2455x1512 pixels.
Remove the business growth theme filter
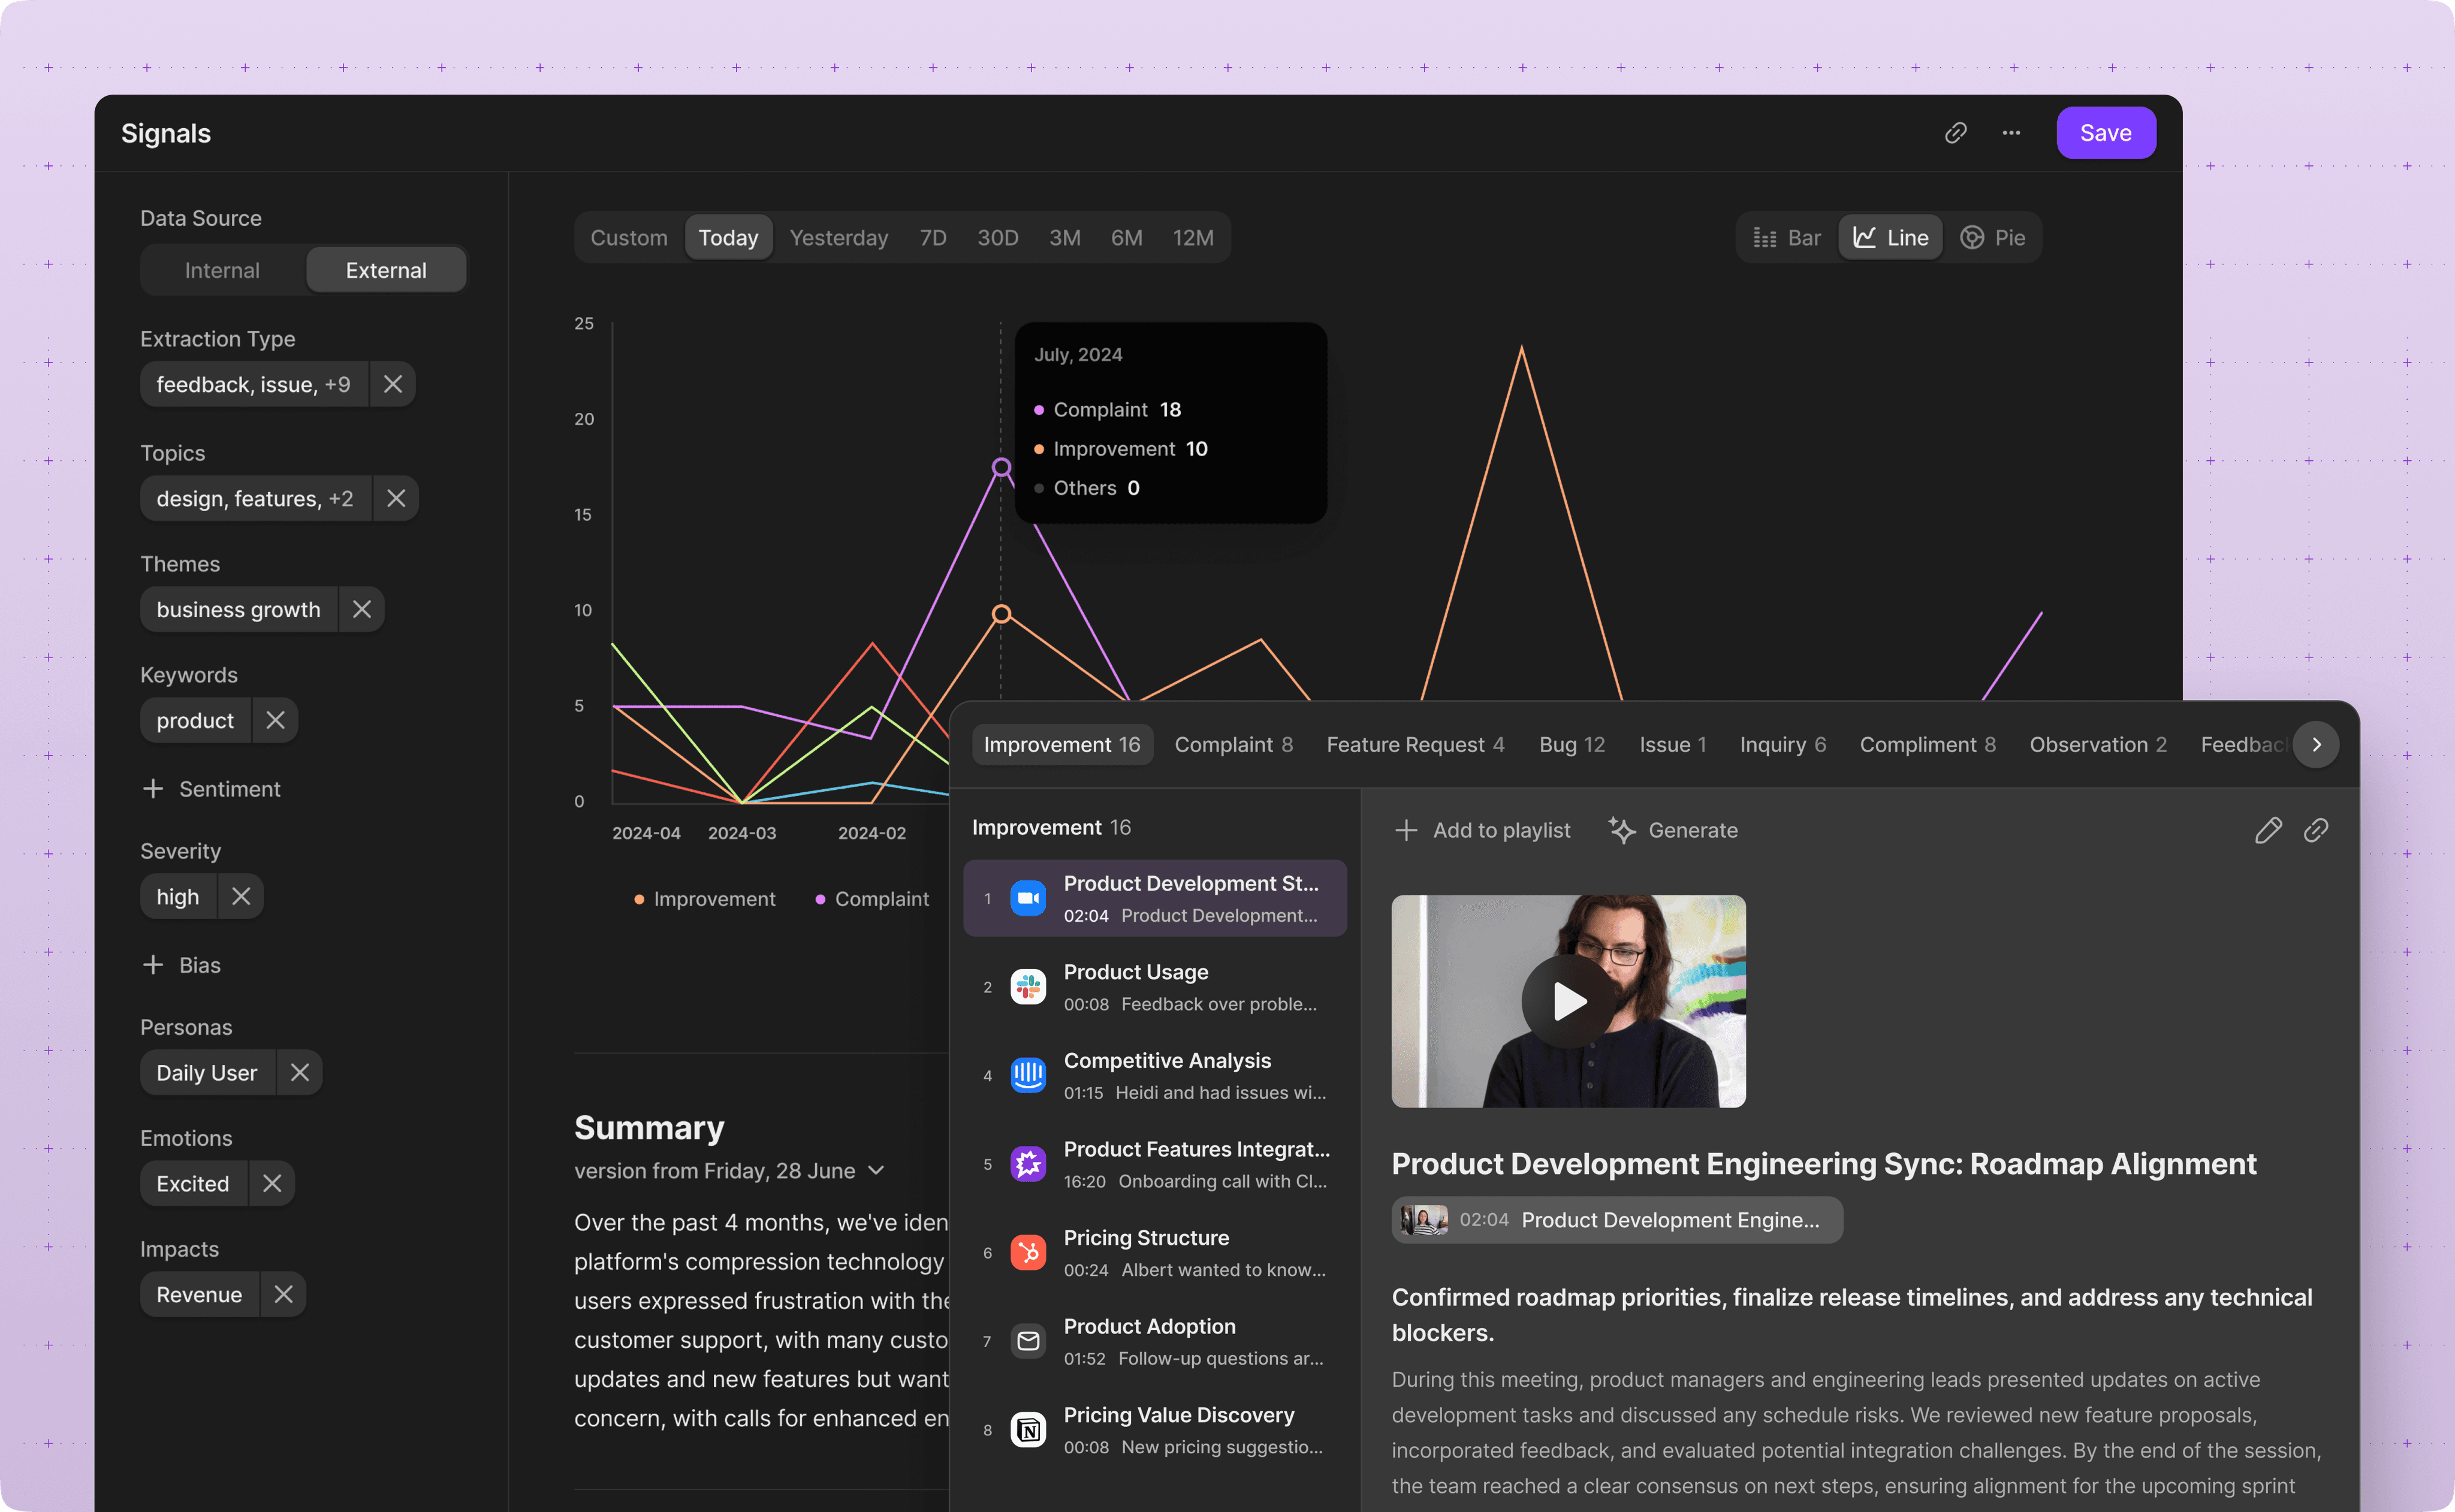(x=362, y=609)
